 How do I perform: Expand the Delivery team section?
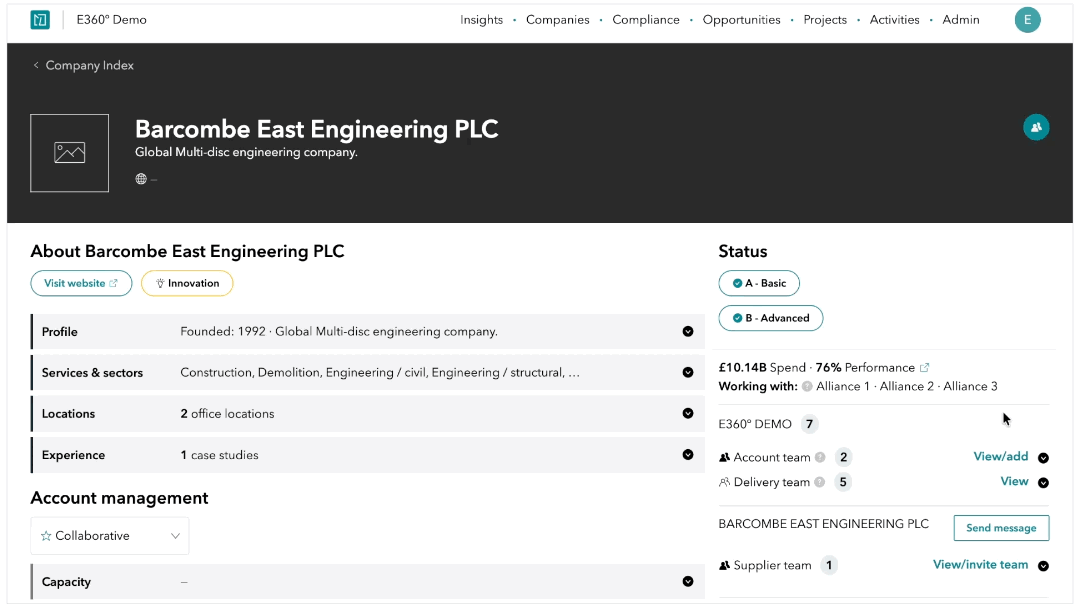pos(1043,483)
